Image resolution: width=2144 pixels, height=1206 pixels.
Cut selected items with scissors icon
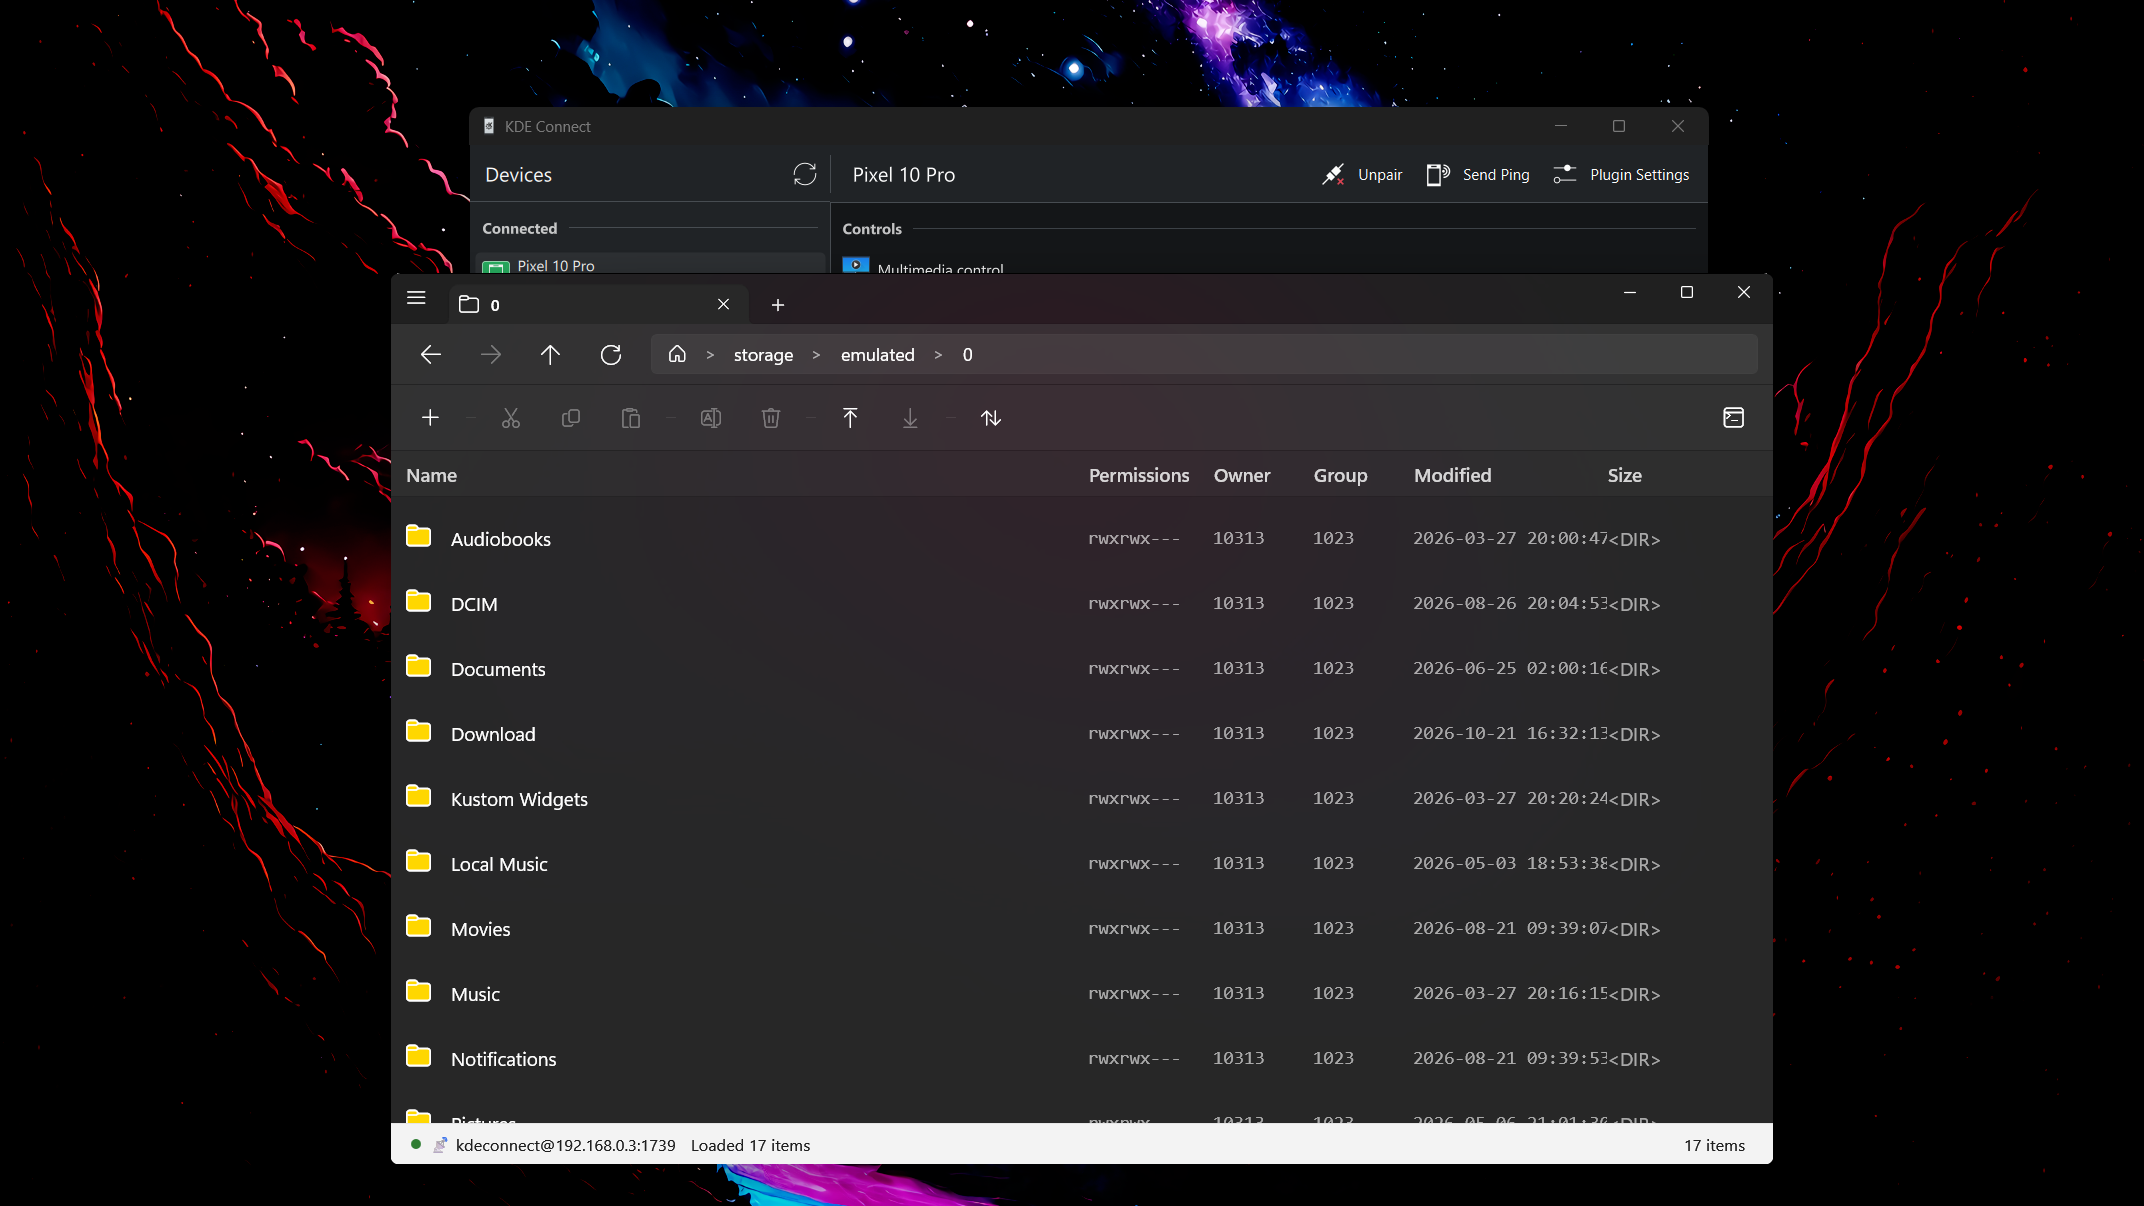[511, 418]
